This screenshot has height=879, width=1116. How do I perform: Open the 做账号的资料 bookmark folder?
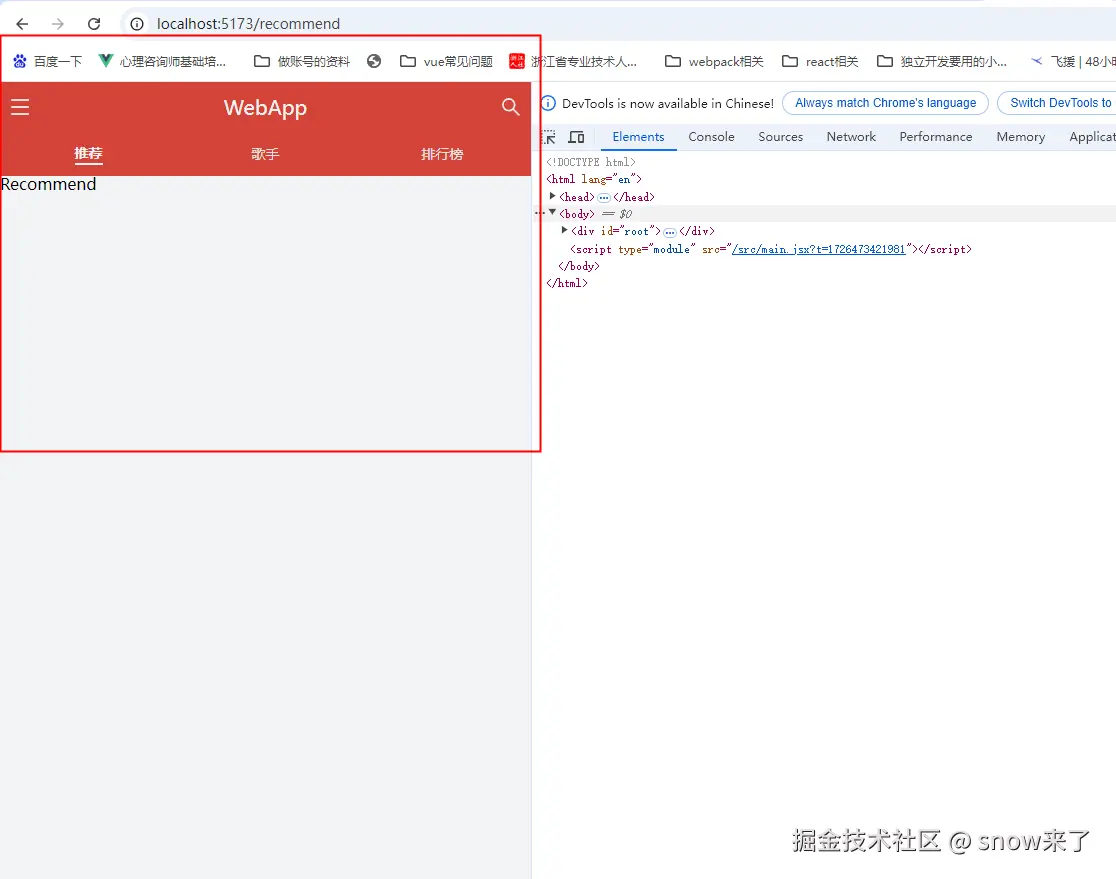point(302,62)
